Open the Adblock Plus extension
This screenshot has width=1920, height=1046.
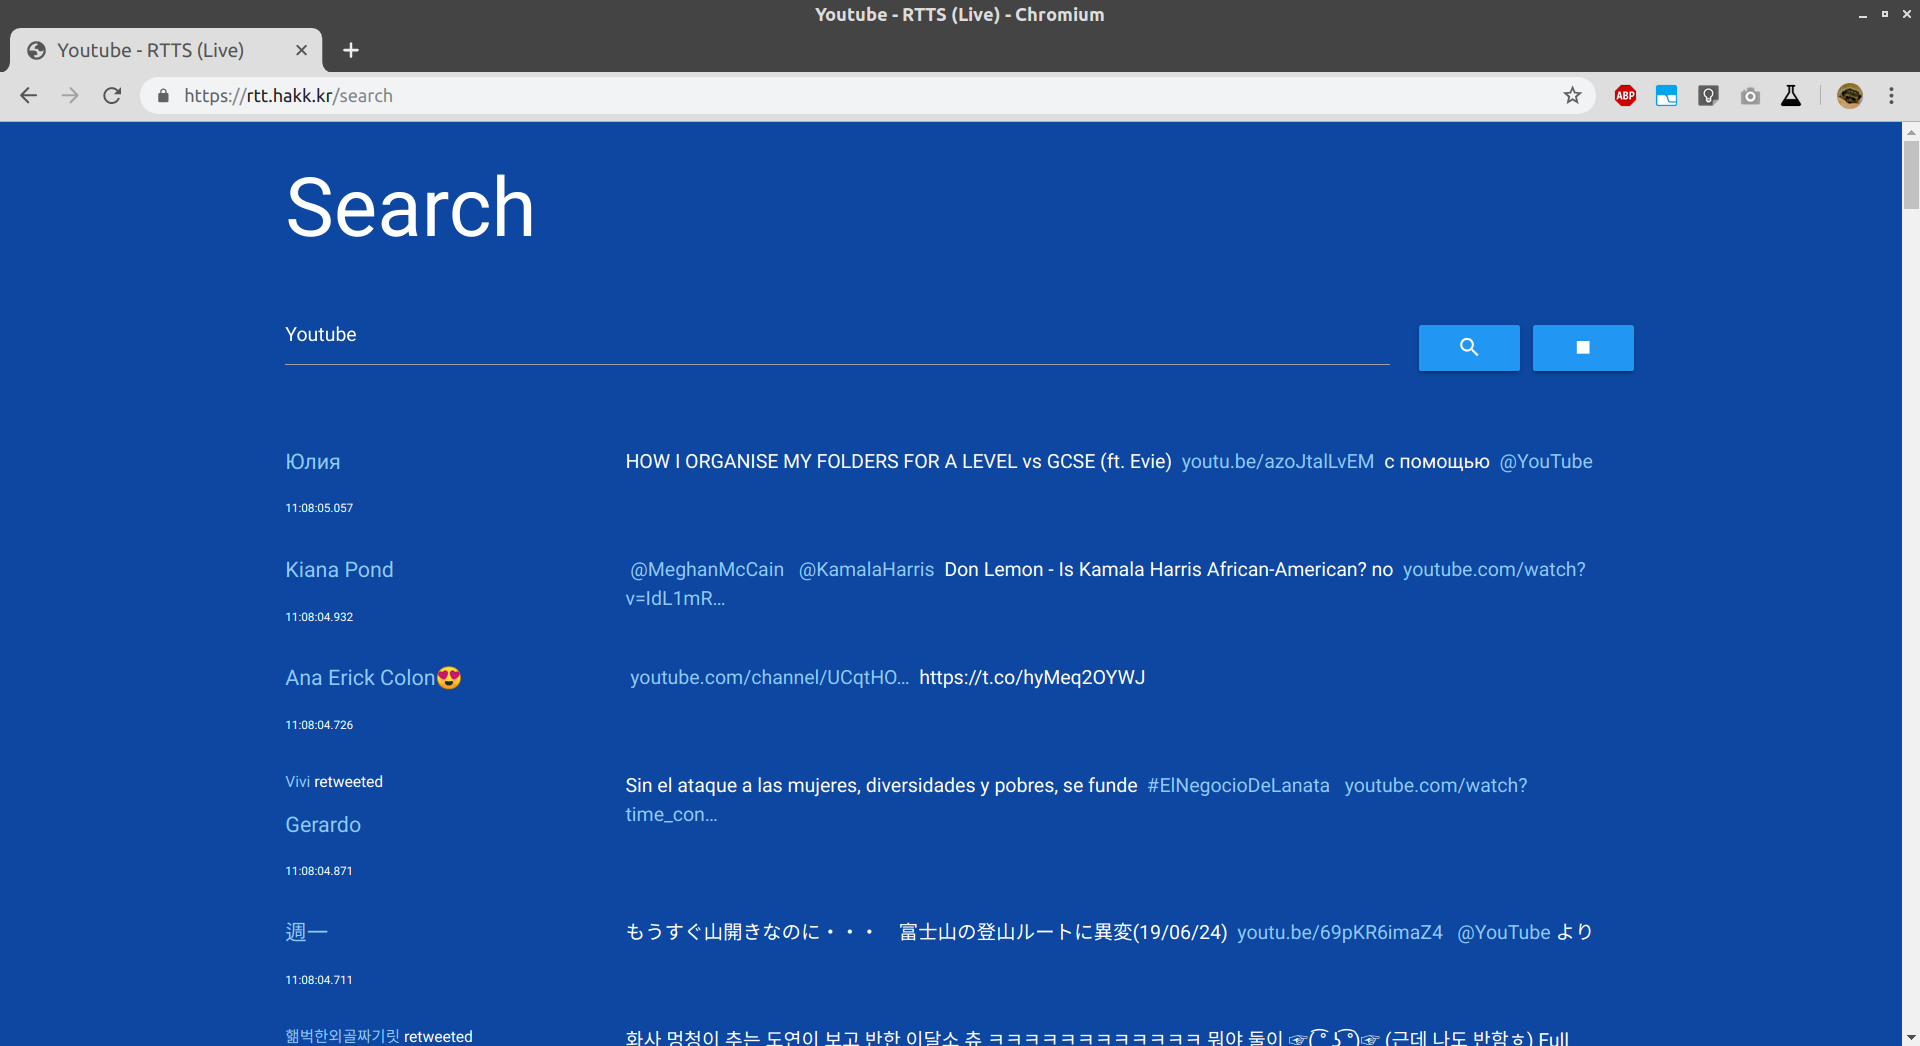pos(1625,96)
